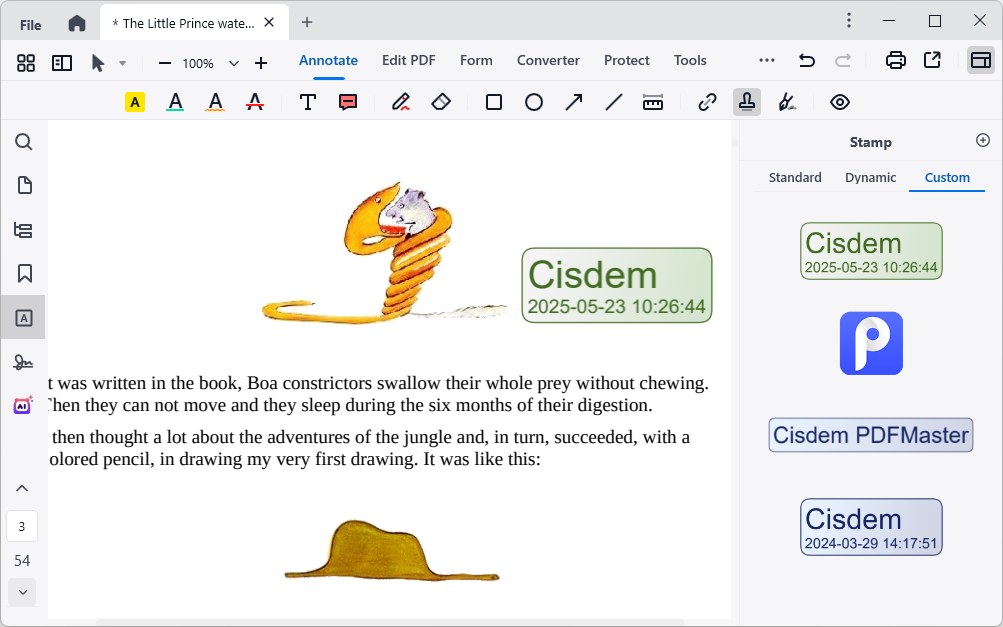The height and width of the screenshot is (627, 1003).
Task: Open the page thumbnails panel
Action: pyautogui.click(x=23, y=185)
